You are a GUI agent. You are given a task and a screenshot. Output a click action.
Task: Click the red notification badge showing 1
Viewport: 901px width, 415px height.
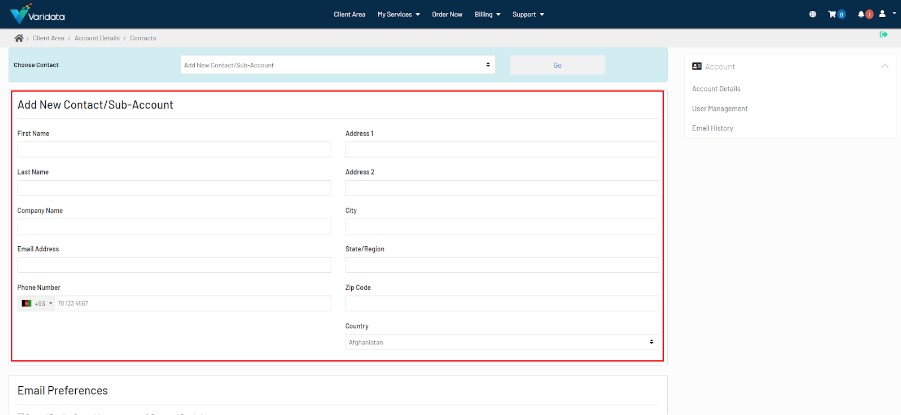click(x=869, y=14)
